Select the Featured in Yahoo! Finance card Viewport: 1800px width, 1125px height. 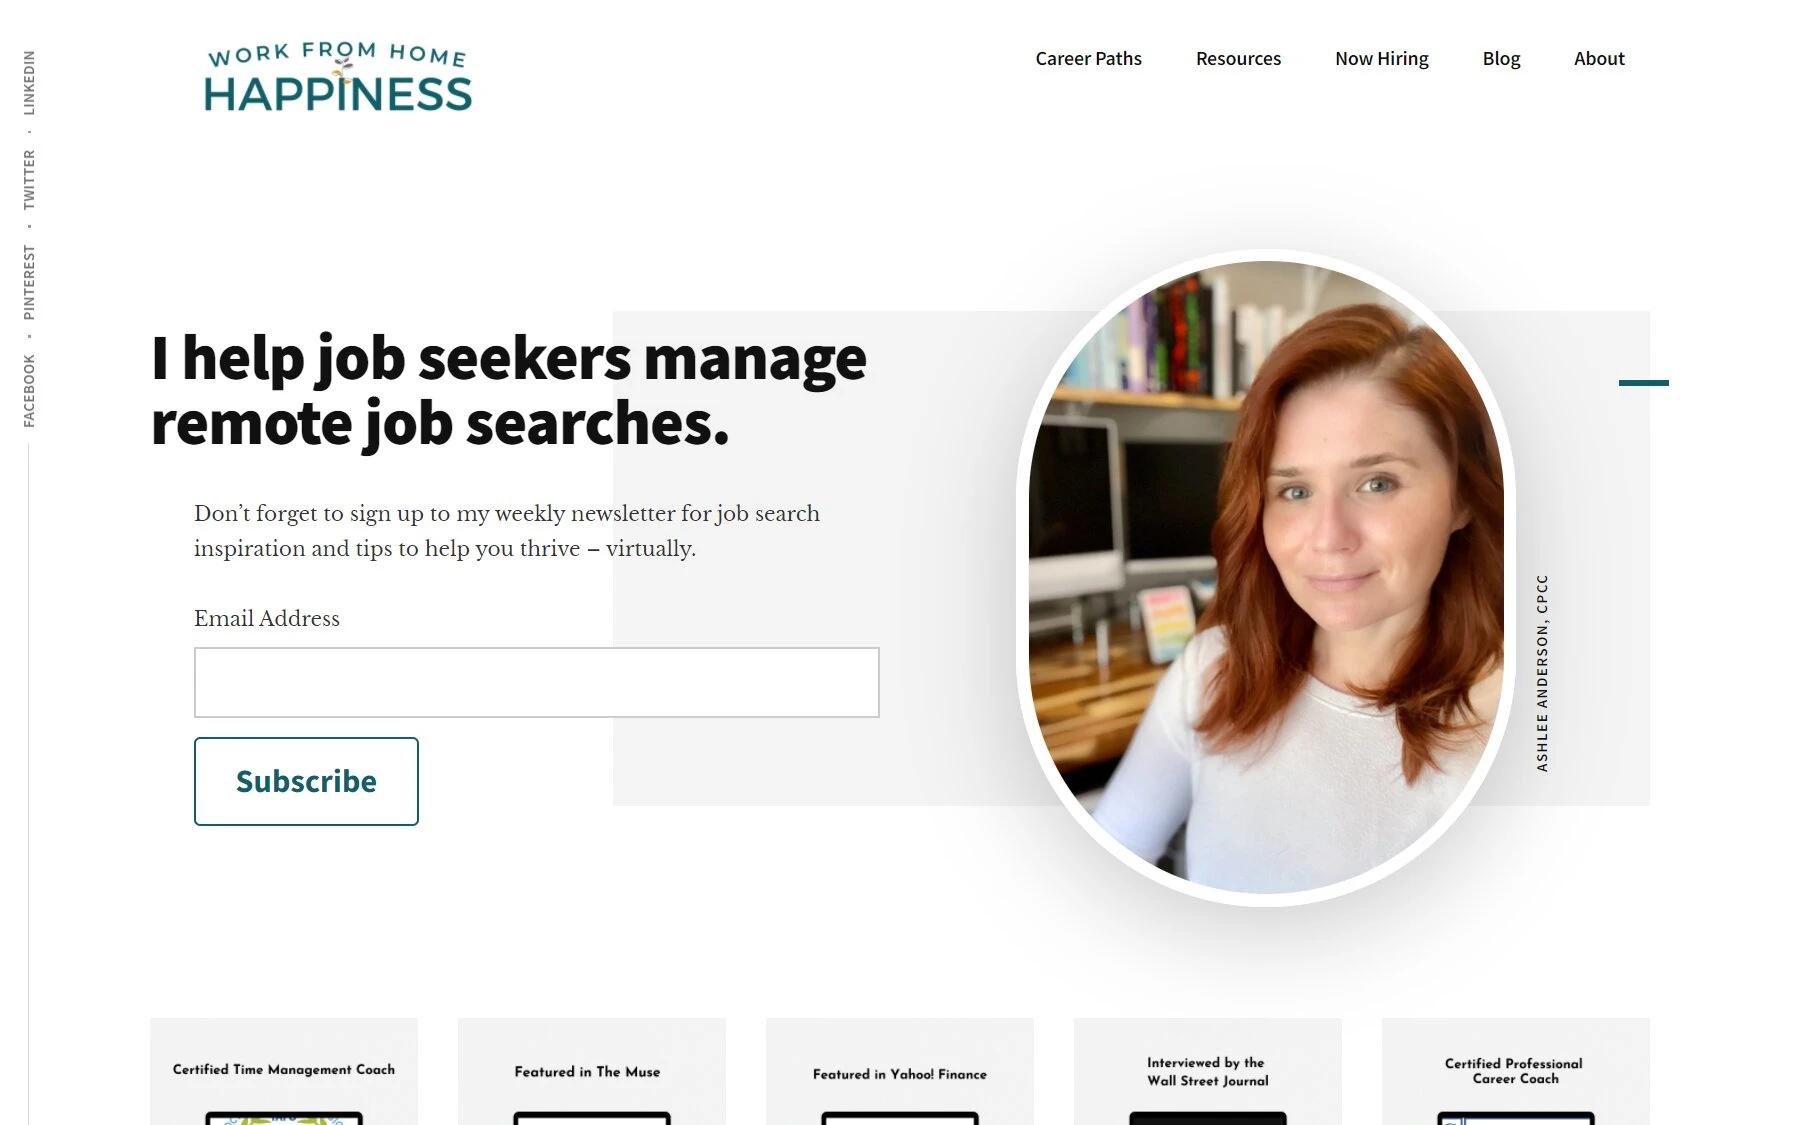pyautogui.click(x=900, y=1071)
